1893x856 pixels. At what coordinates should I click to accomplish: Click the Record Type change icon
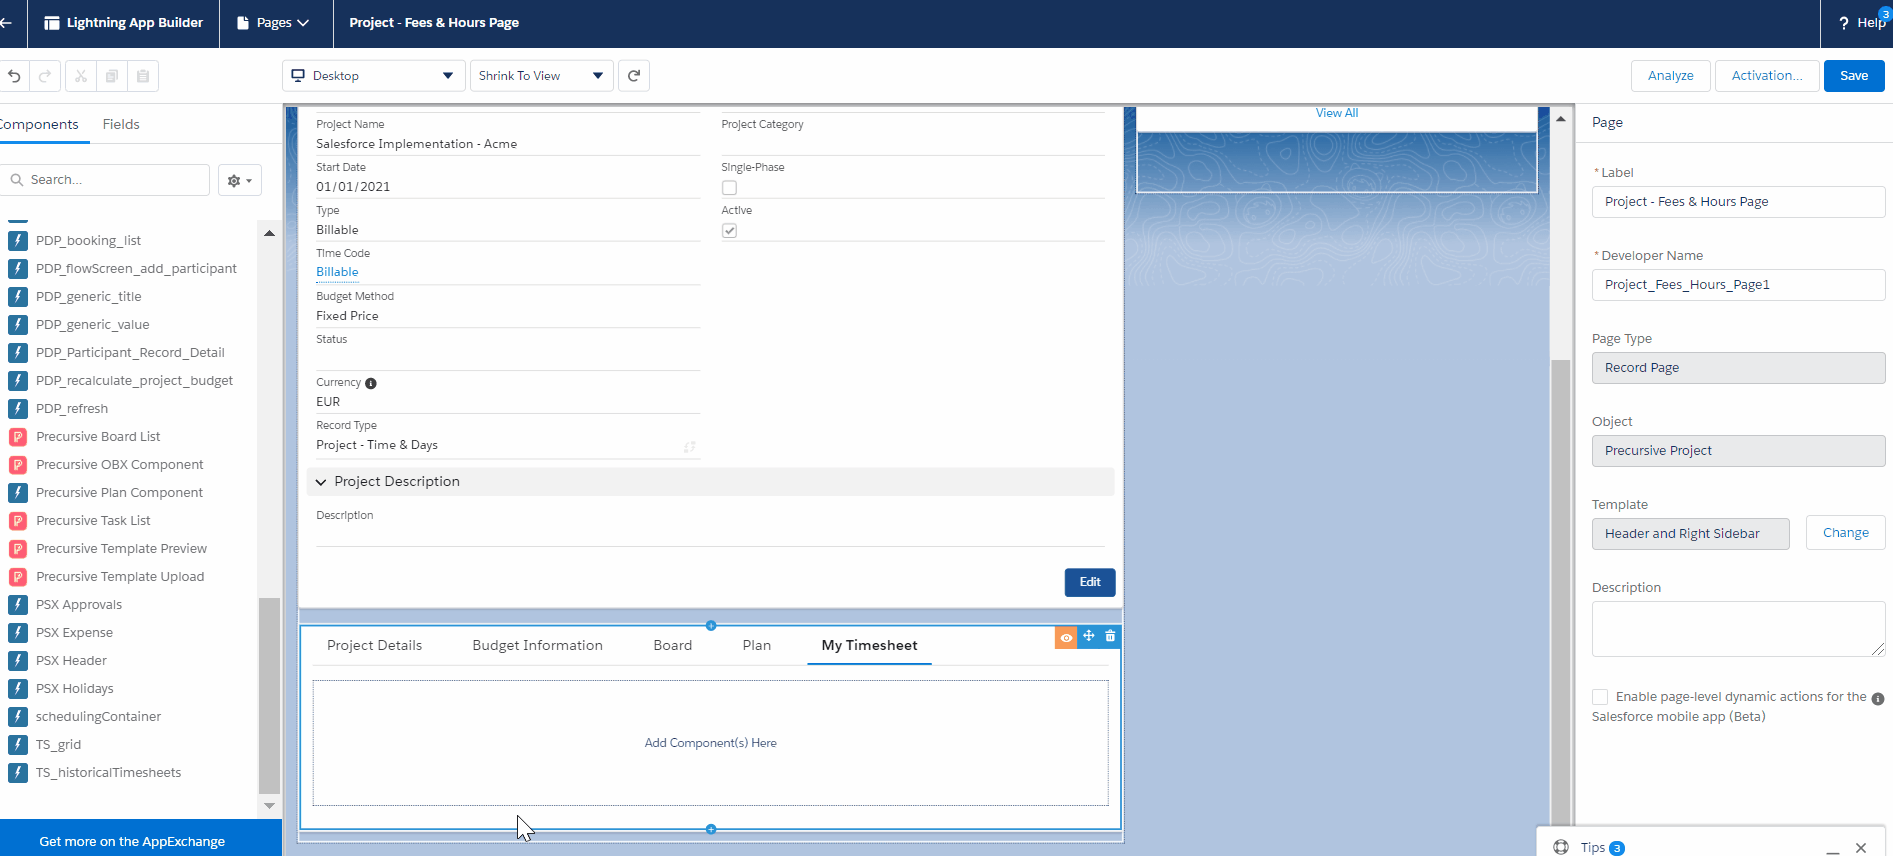[689, 447]
